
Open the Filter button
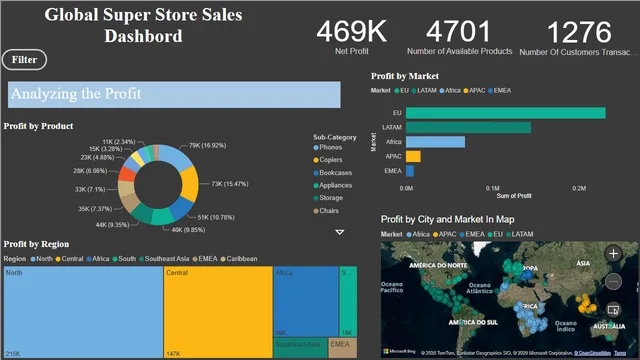[x=24, y=60]
